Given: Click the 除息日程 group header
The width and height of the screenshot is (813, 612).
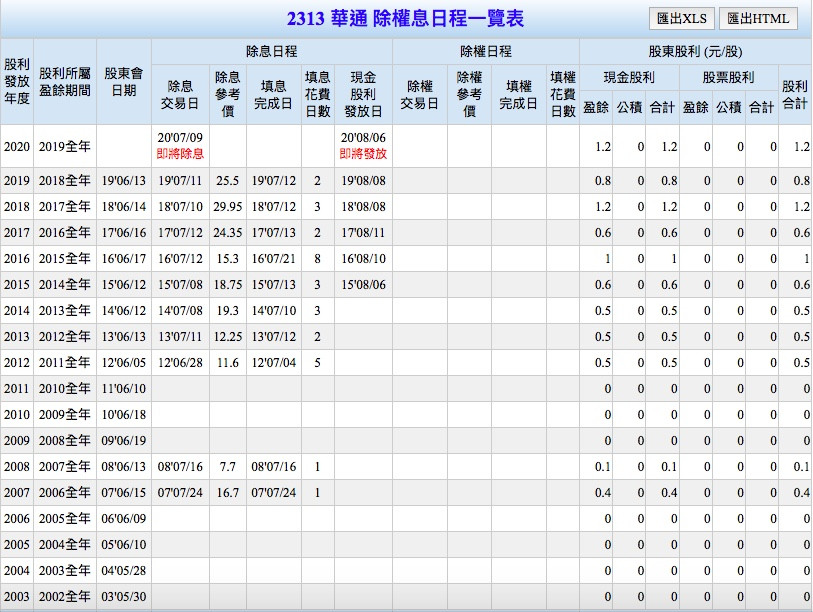Looking at the screenshot, I should [271, 51].
